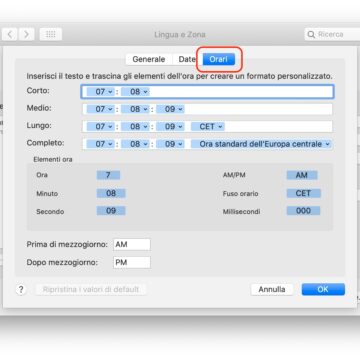Open the seconds 09 dropdown in Medio

pos(170,109)
